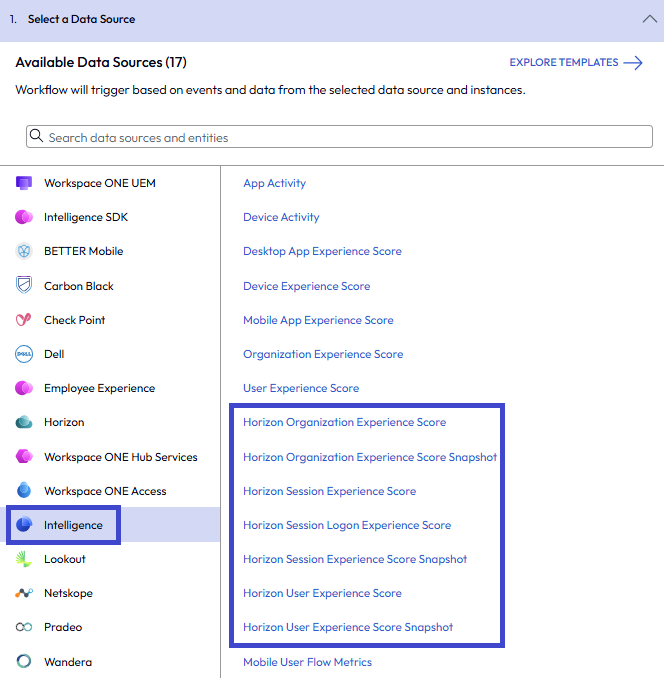Click the Lookout logo icon
This screenshot has width=664, height=678.
(x=24, y=559)
